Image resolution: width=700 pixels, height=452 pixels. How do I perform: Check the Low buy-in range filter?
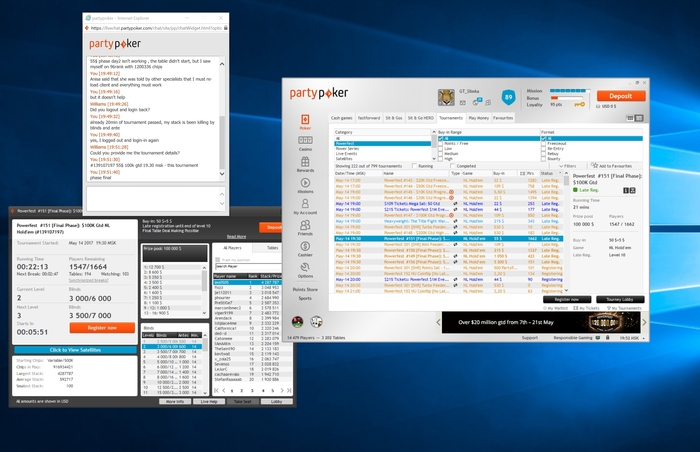441,149
